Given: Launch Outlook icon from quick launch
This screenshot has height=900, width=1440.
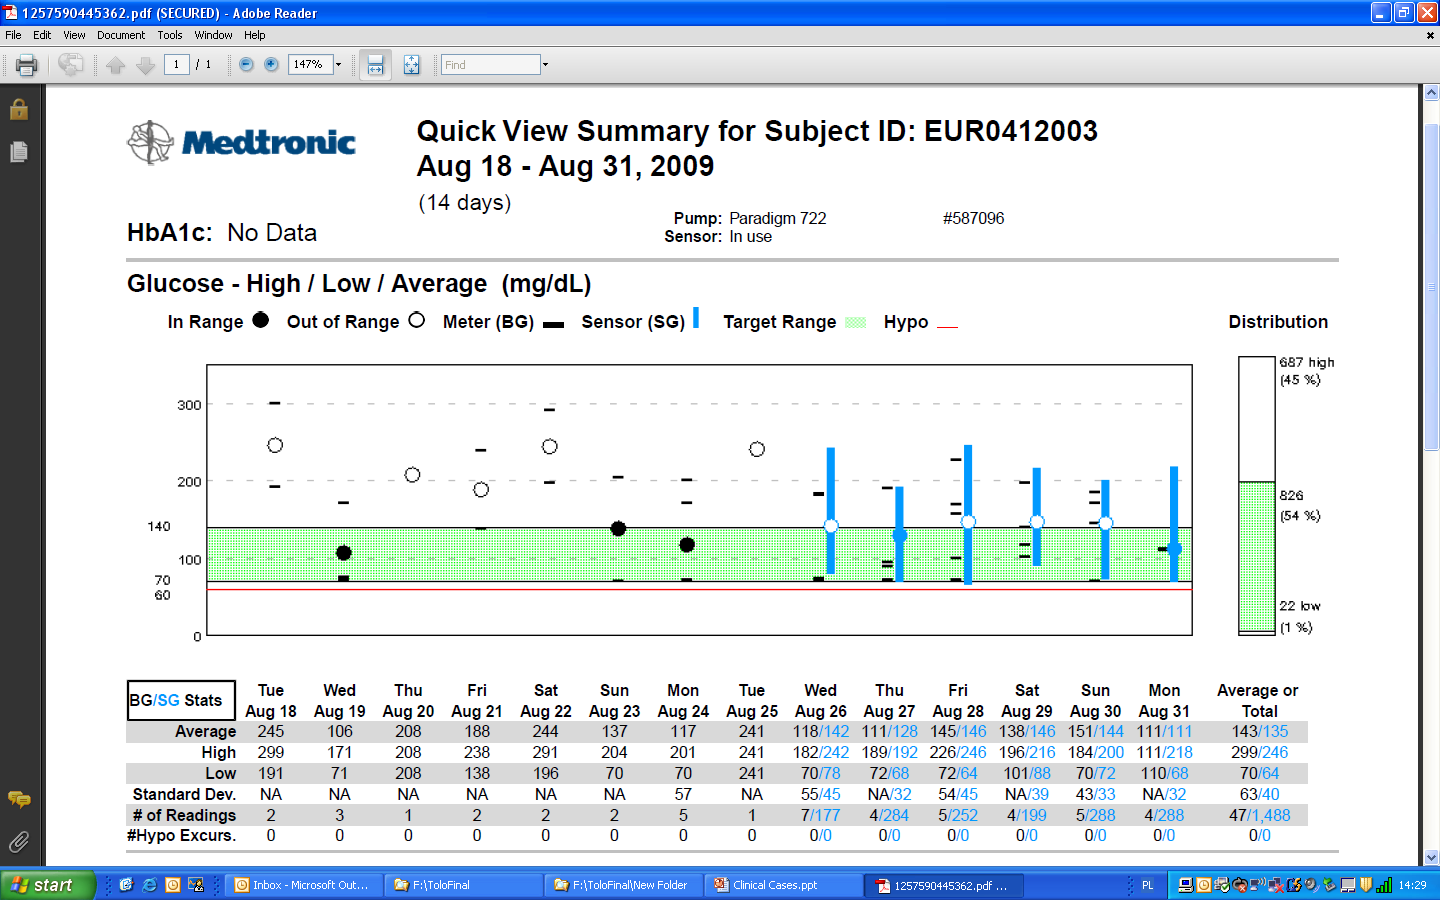Looking at the screenshot, I should [173, 885].
